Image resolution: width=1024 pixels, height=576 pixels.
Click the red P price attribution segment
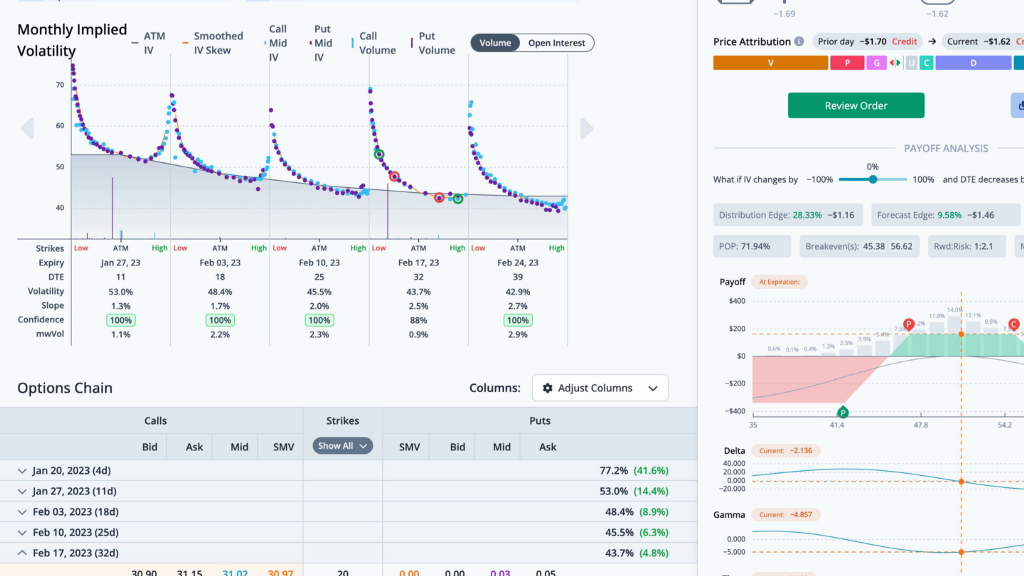pyautogui.click(x=846, y=63)
